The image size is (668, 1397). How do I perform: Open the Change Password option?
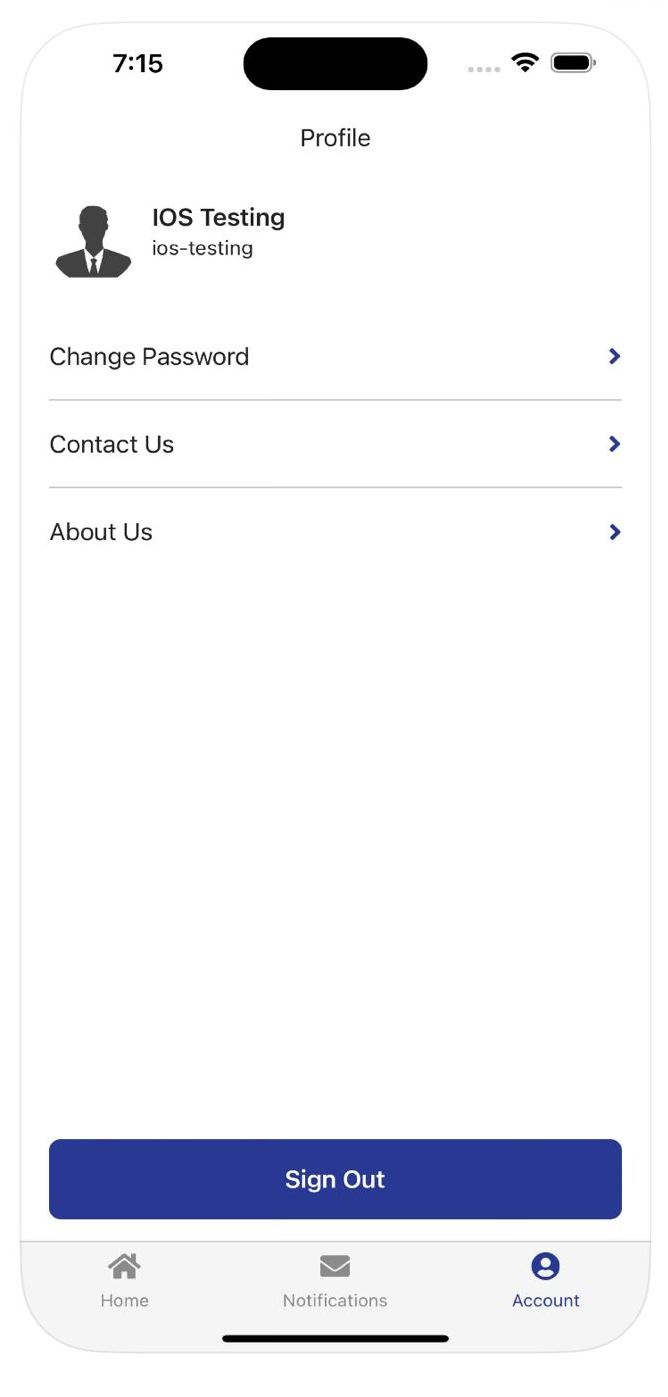[149, 357]
